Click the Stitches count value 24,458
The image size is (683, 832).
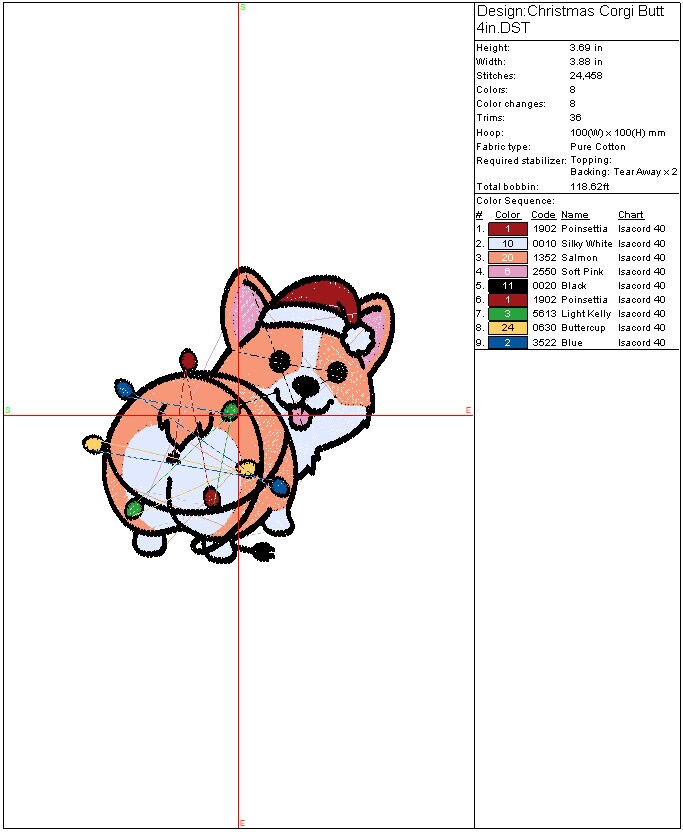[x=586, y=76]
